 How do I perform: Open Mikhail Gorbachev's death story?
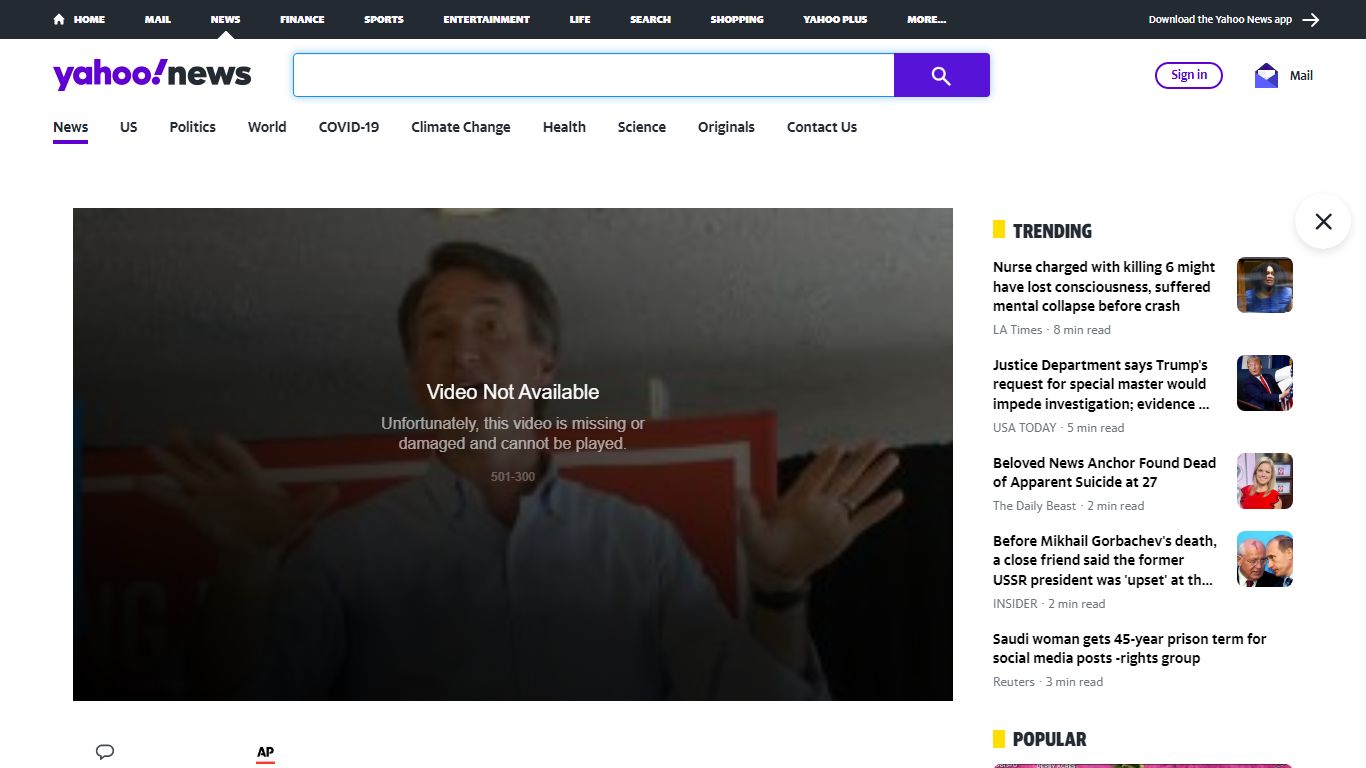pyautogui.click(x=1105, y=560)
